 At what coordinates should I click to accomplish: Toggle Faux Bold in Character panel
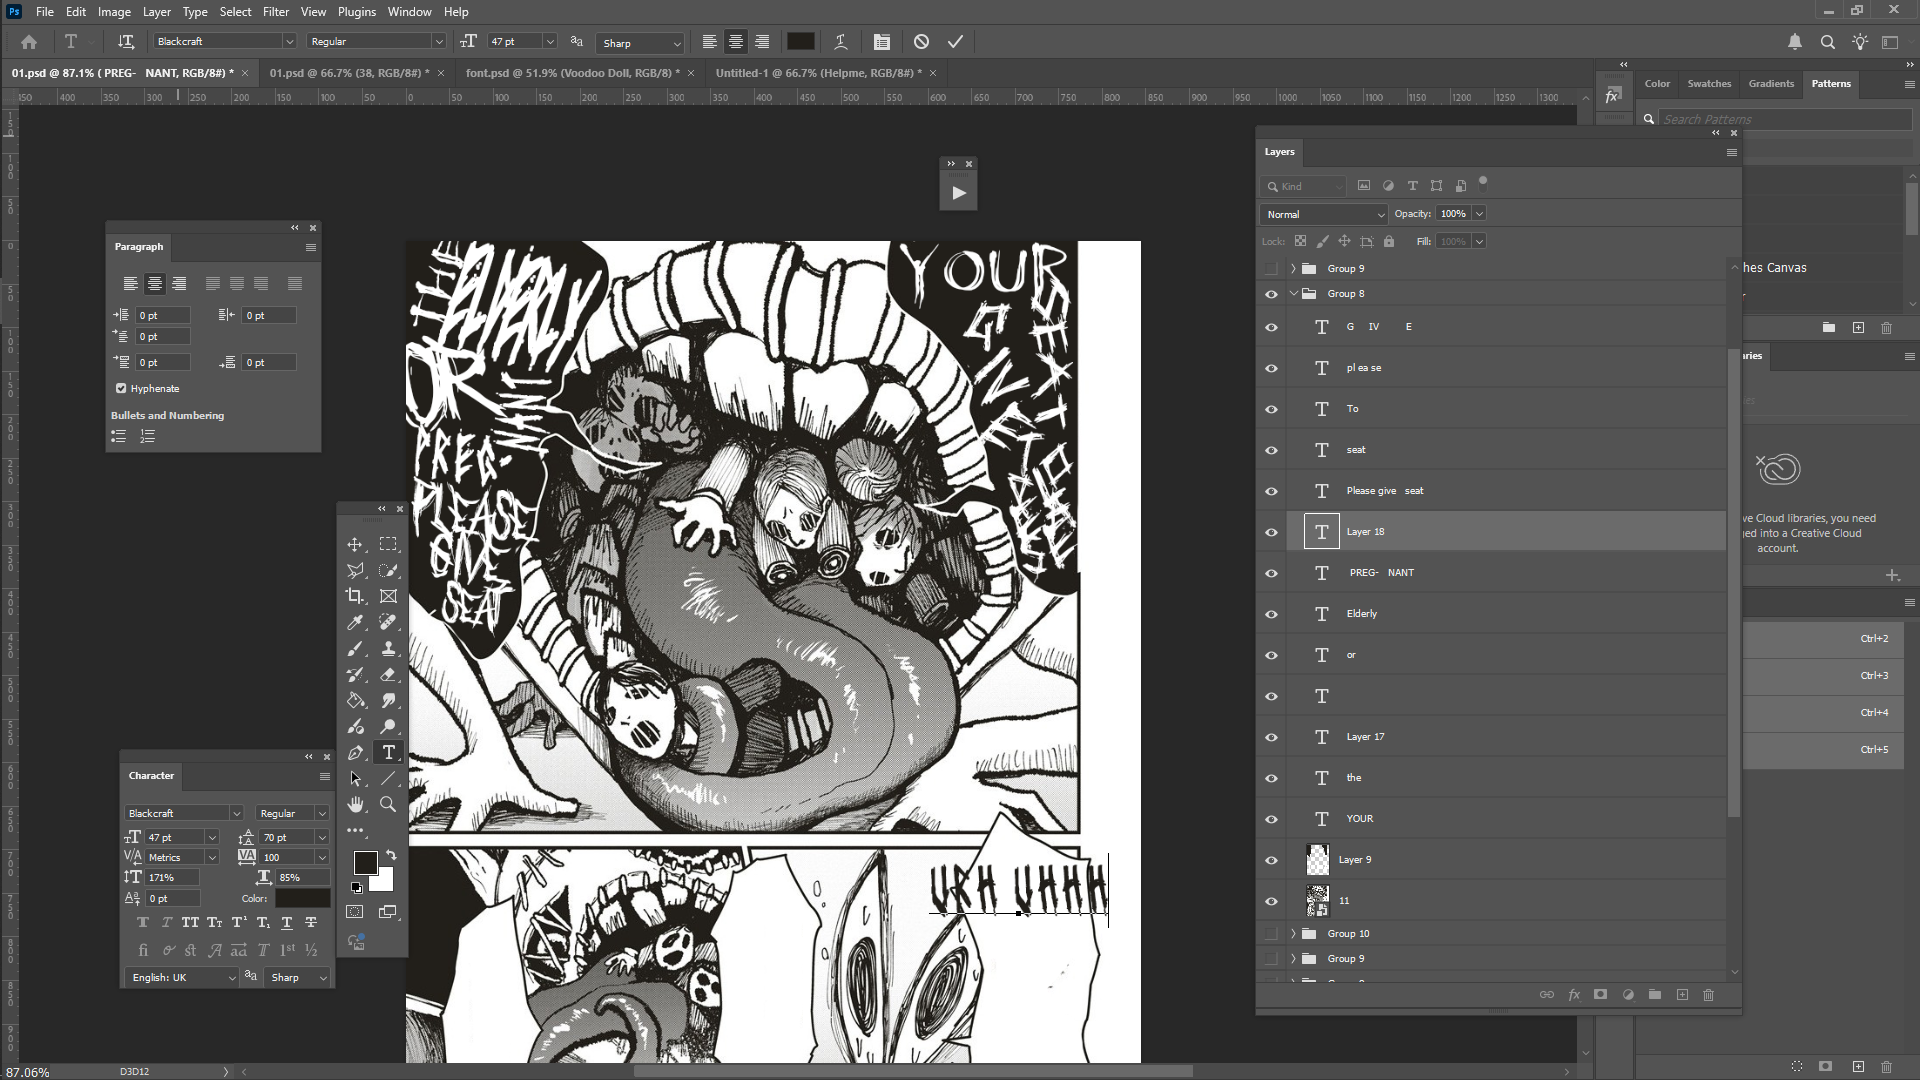(x=143, y=923)
